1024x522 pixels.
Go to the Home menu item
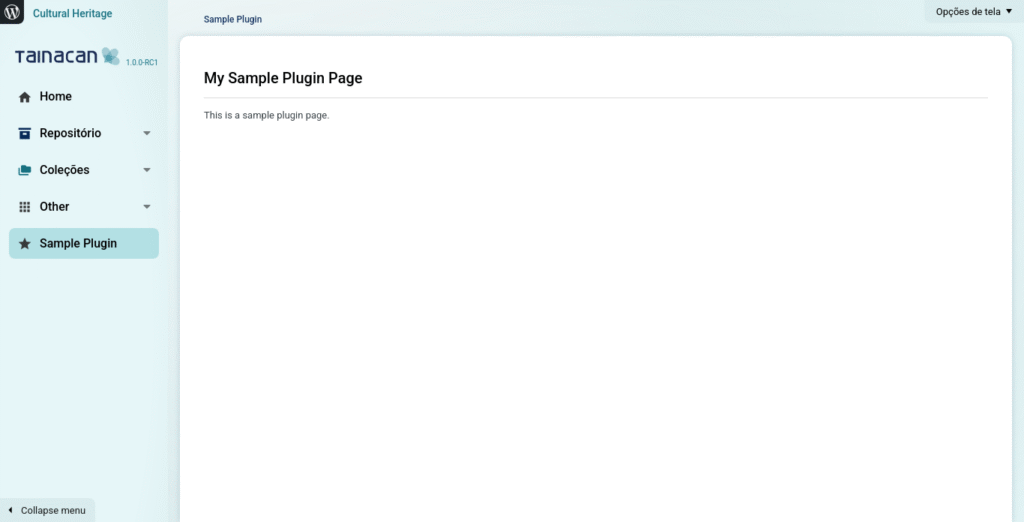coord(56,97)
